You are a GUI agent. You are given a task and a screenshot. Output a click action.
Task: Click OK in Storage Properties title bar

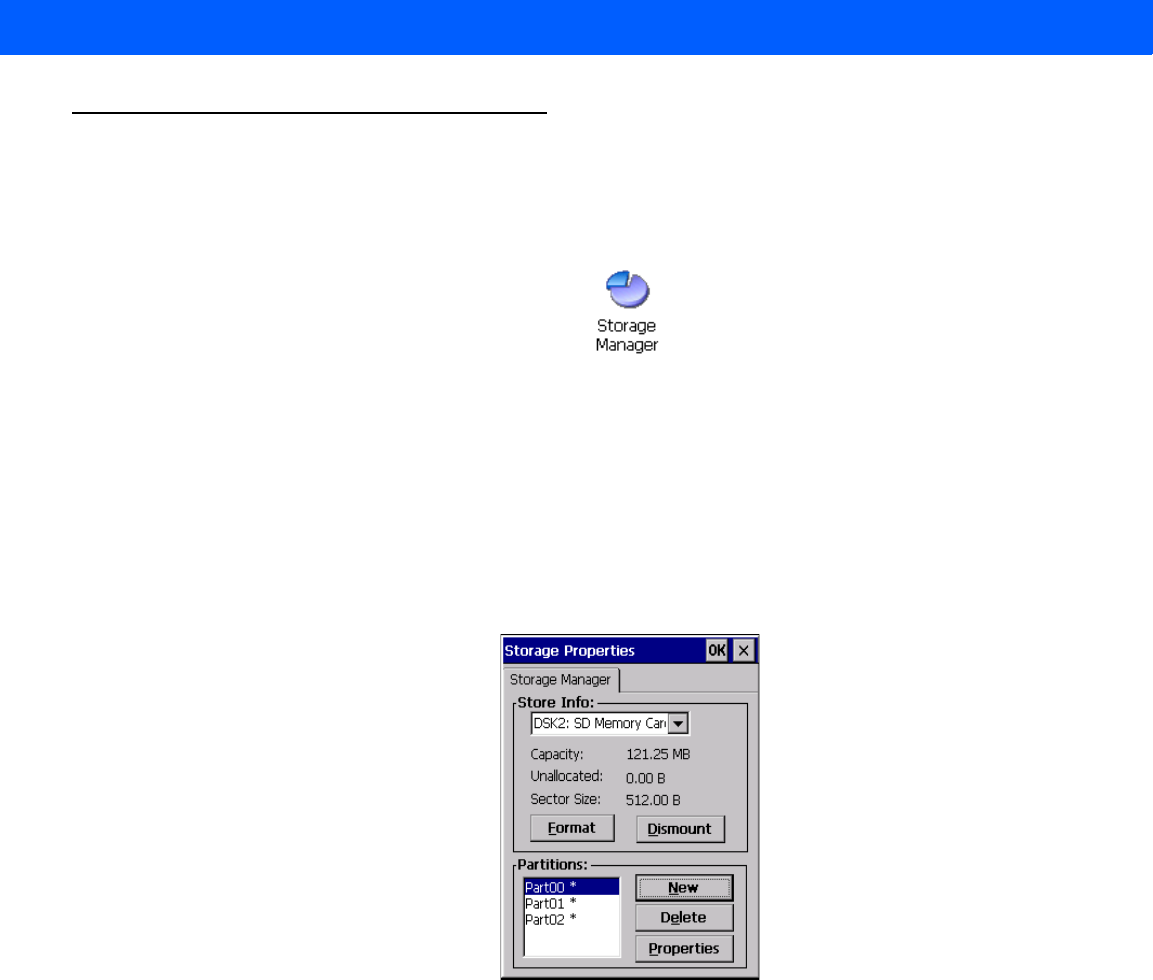tap(717, 650)
